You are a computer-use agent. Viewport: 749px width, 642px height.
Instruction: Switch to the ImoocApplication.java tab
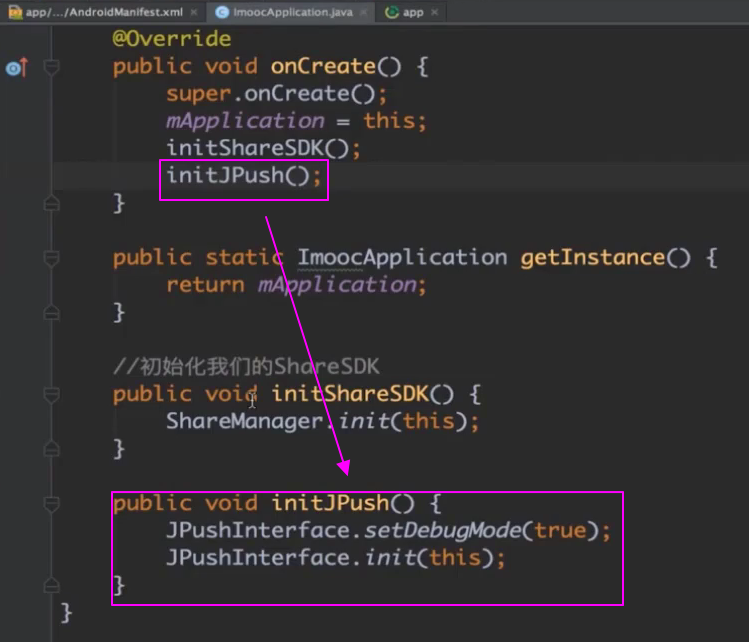coord(292,12)
